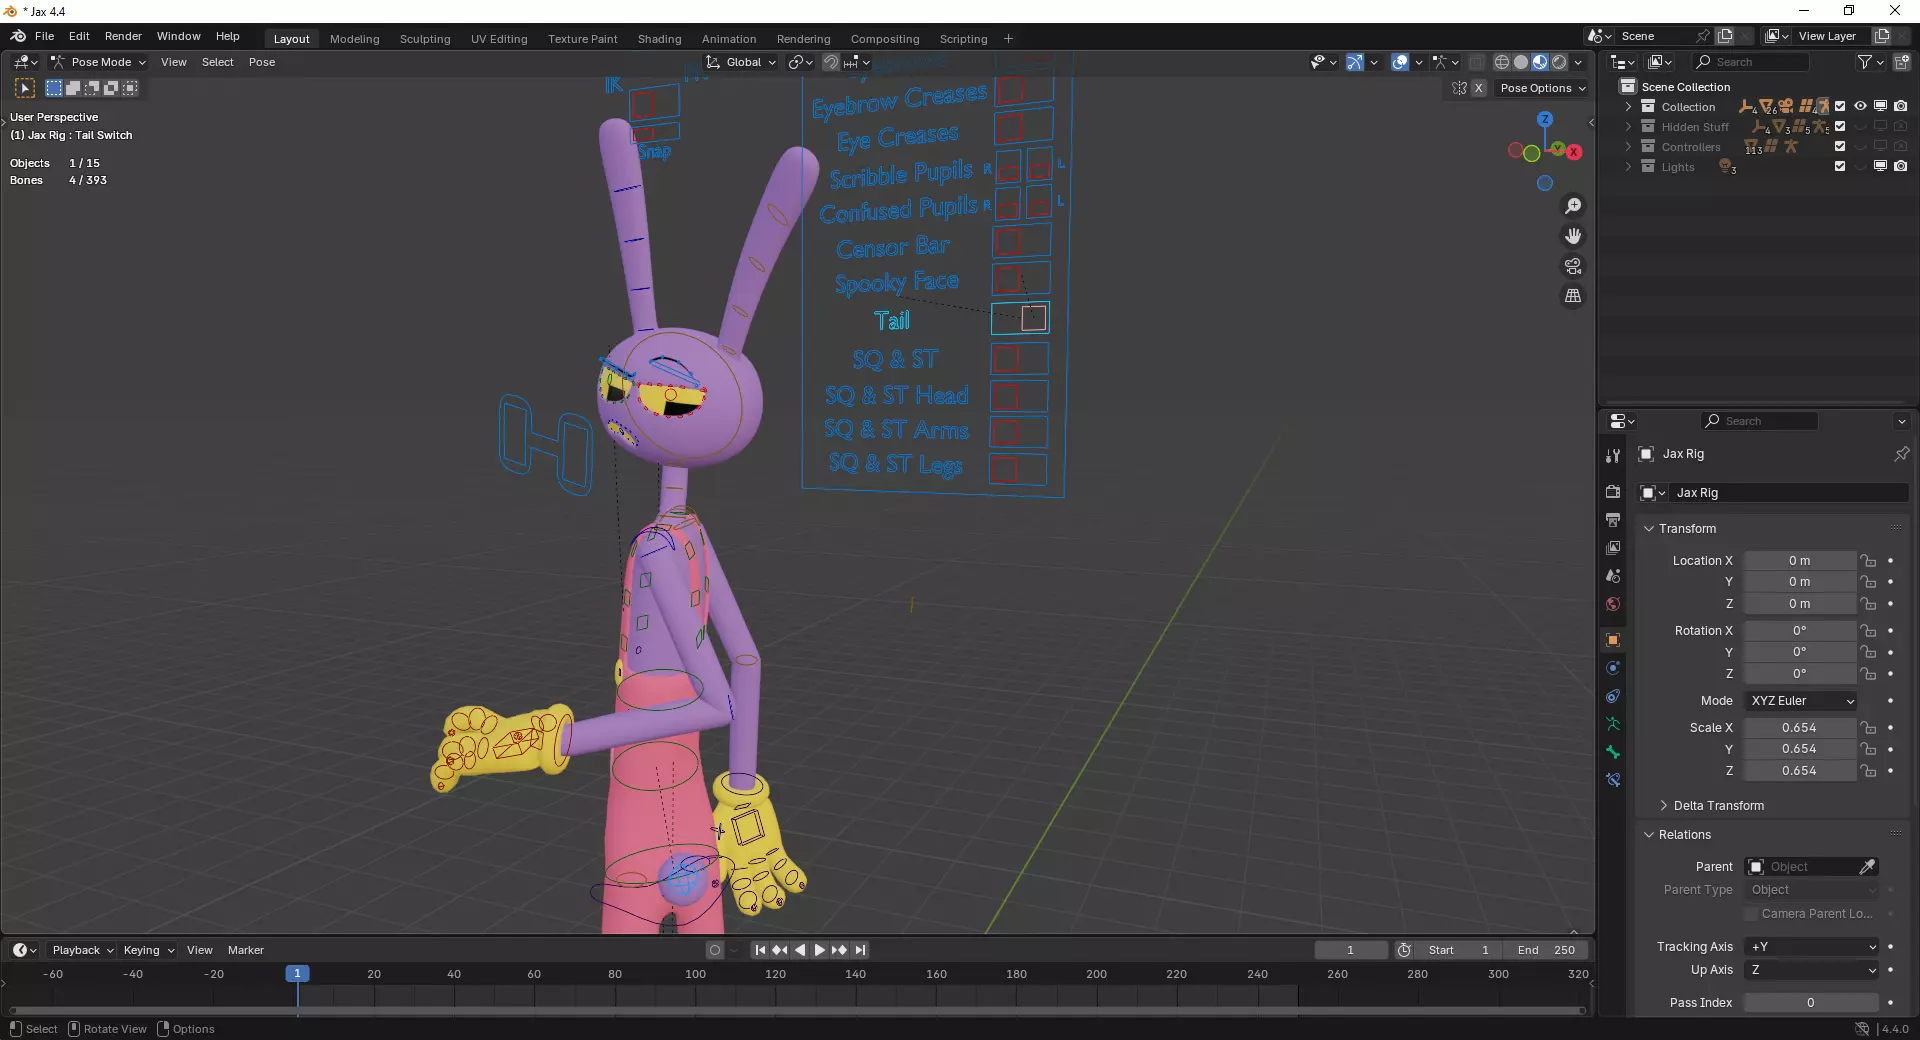Hide the Collection using its eye icon
1920x1040 pixels.
[1860, 106]
